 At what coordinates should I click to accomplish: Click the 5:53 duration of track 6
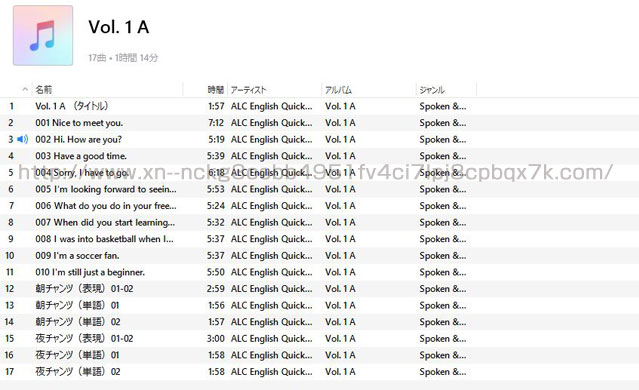[216, 189]
